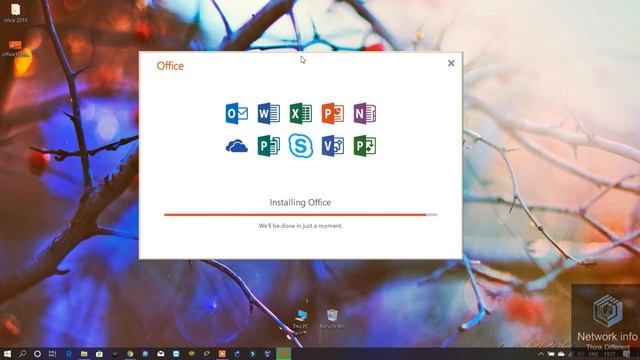The height and width of the screenshot is (360, 640).
Task: Open the Action Center notifications icon
Action: click(x=627, y=354)
